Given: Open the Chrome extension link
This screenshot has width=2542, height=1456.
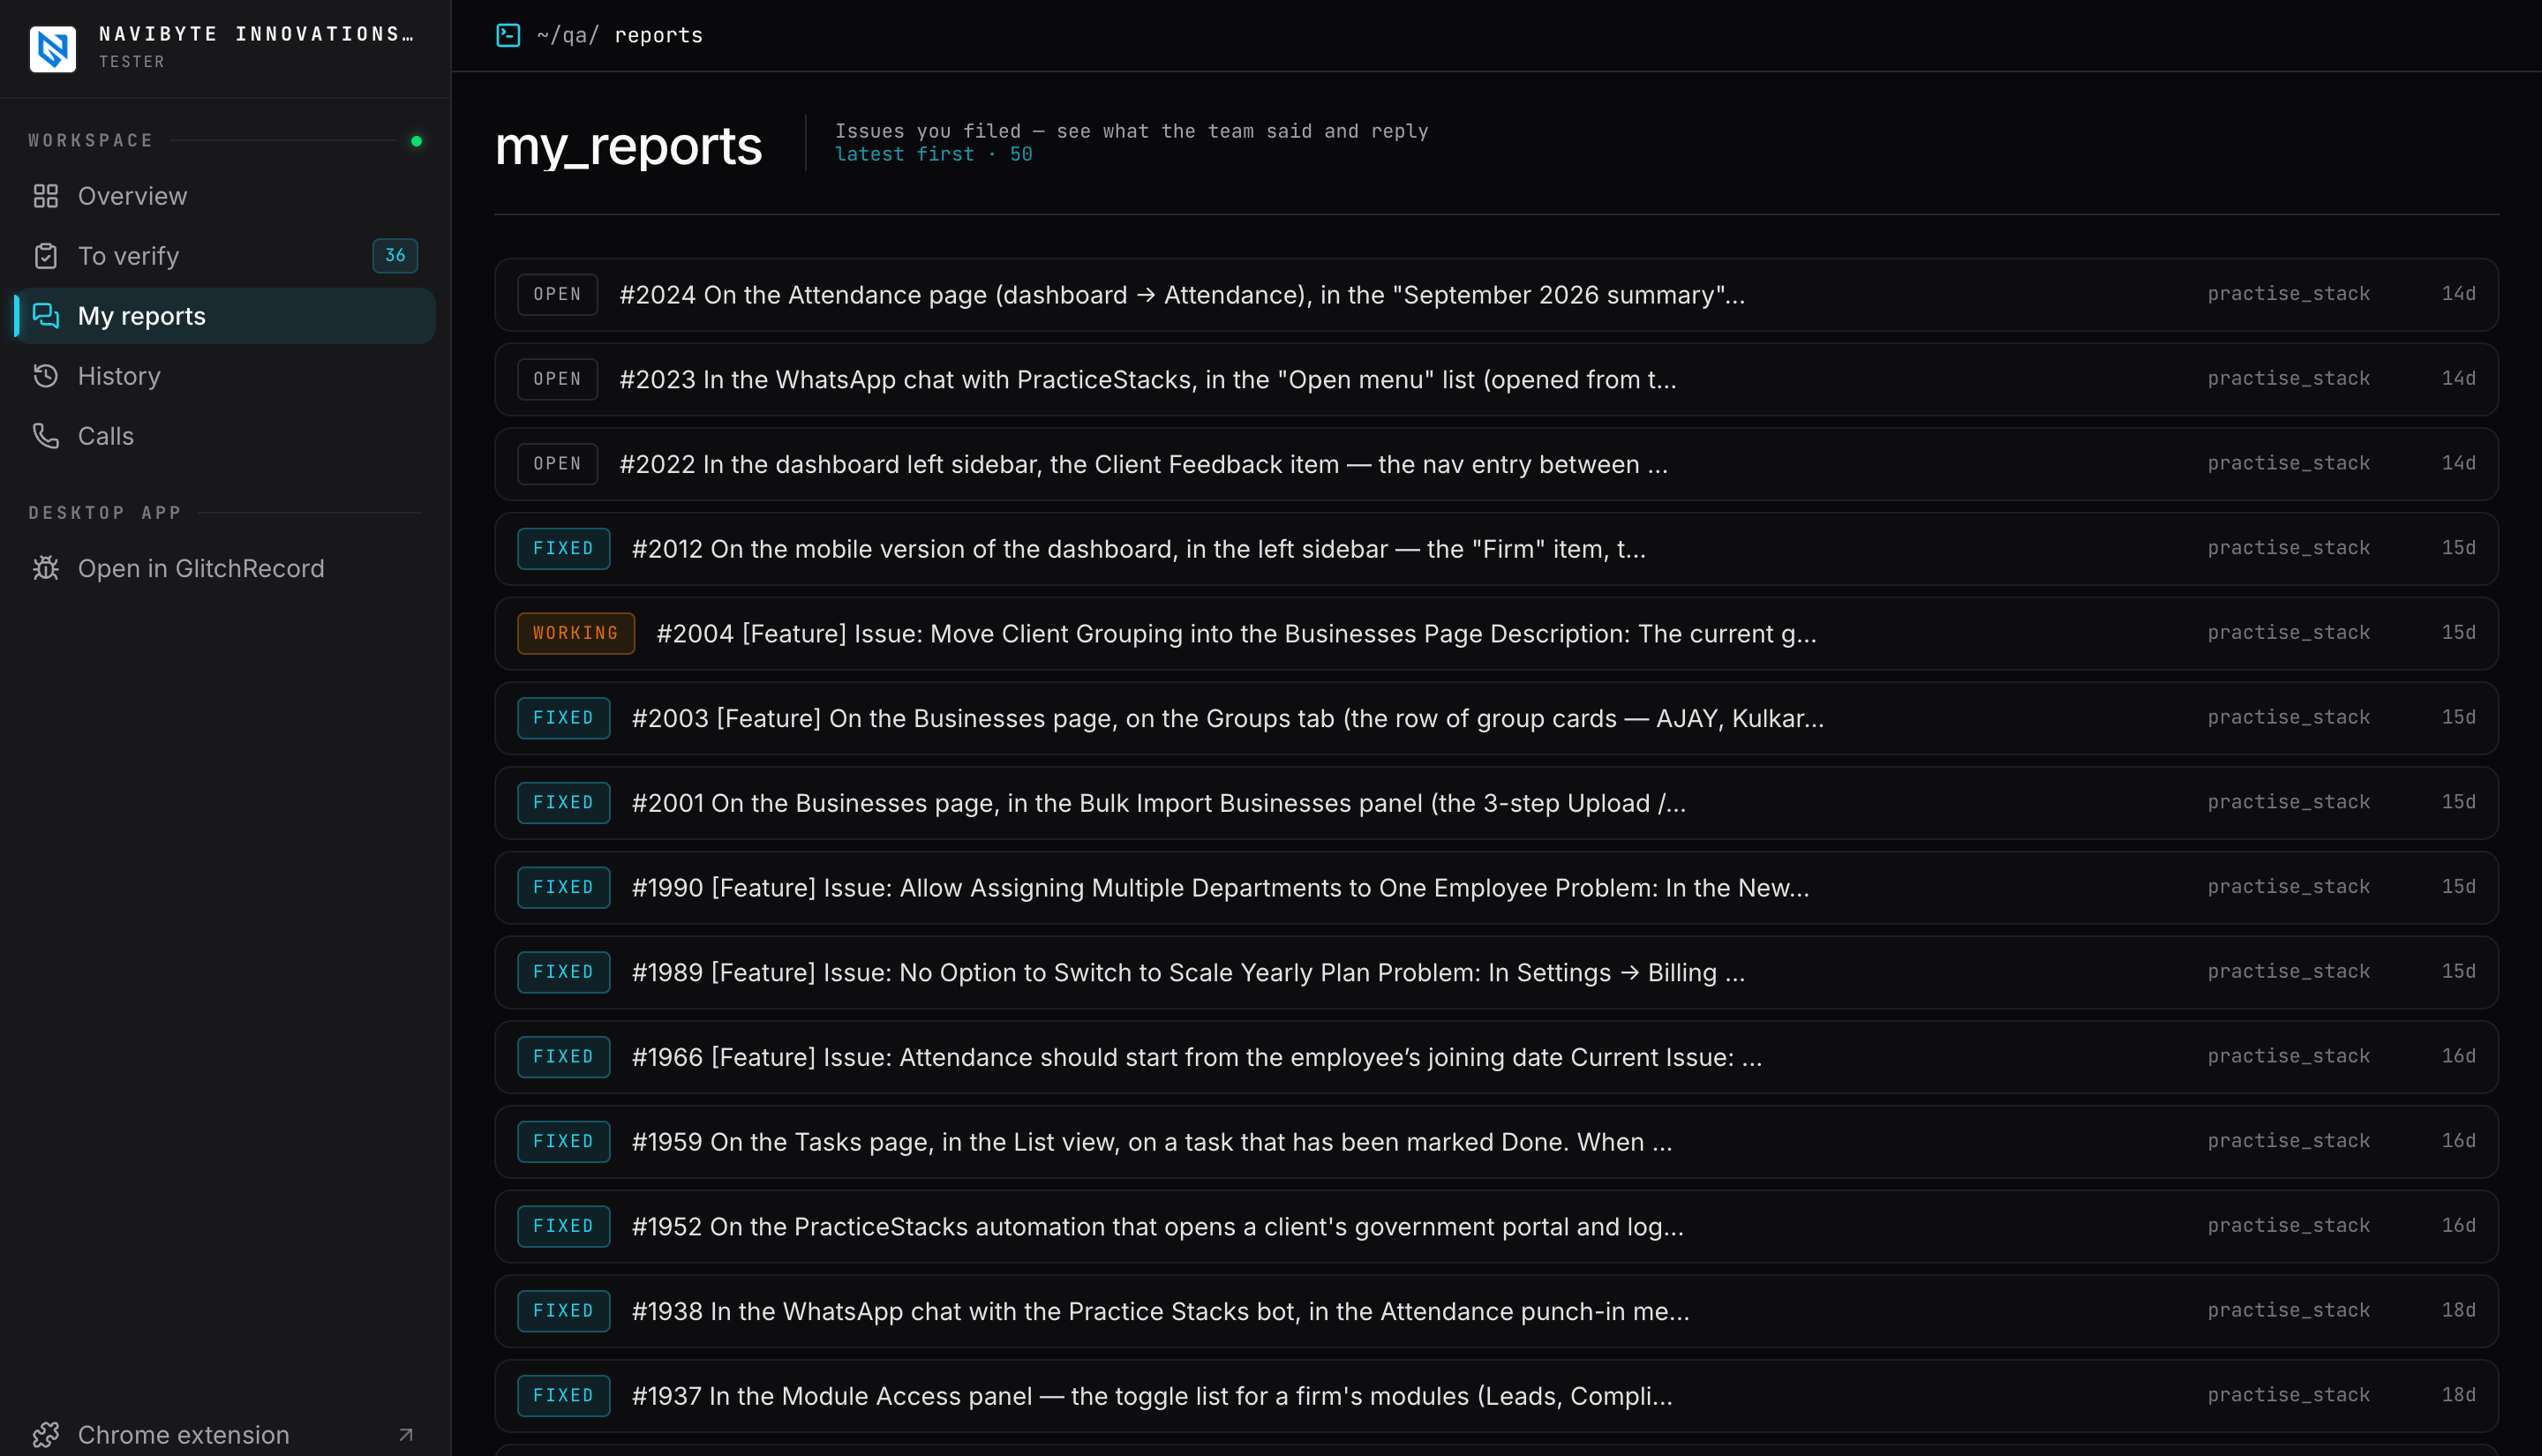Looking at the screenshot, I should pos(225,1435).
